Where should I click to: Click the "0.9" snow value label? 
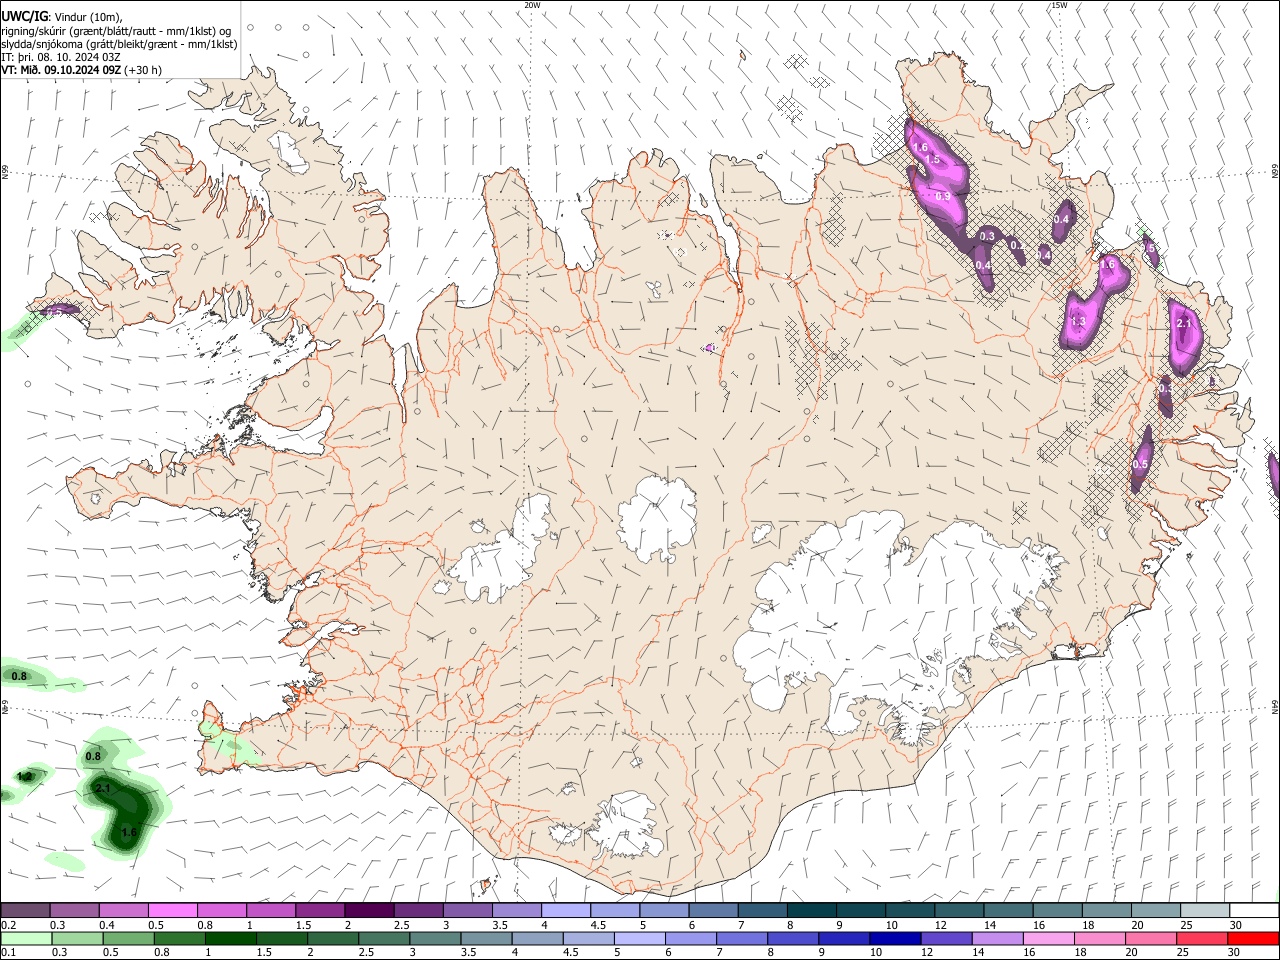[x=943, y=197]
